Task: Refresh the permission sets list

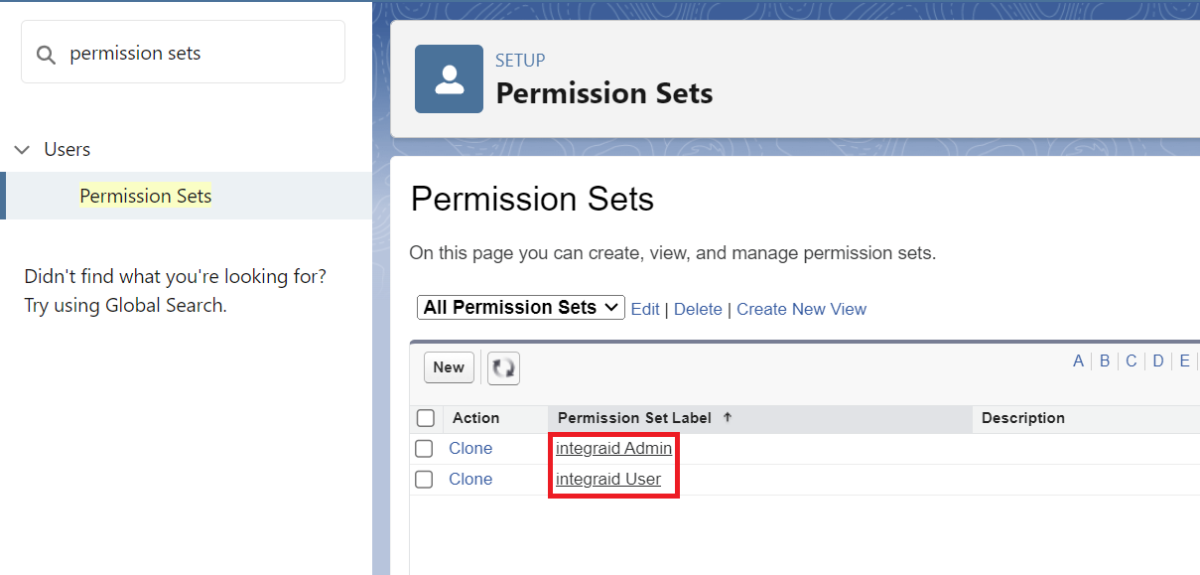Action: (x=503, y=367)
